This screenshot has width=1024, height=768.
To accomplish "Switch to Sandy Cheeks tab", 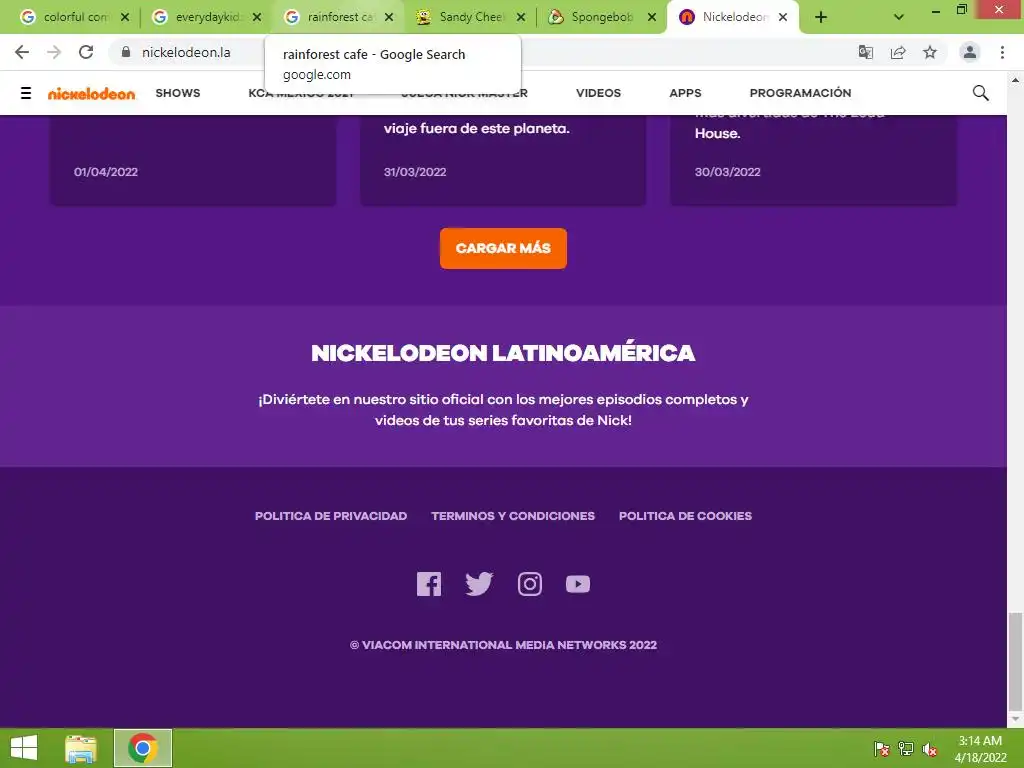I will coord(469,17).
